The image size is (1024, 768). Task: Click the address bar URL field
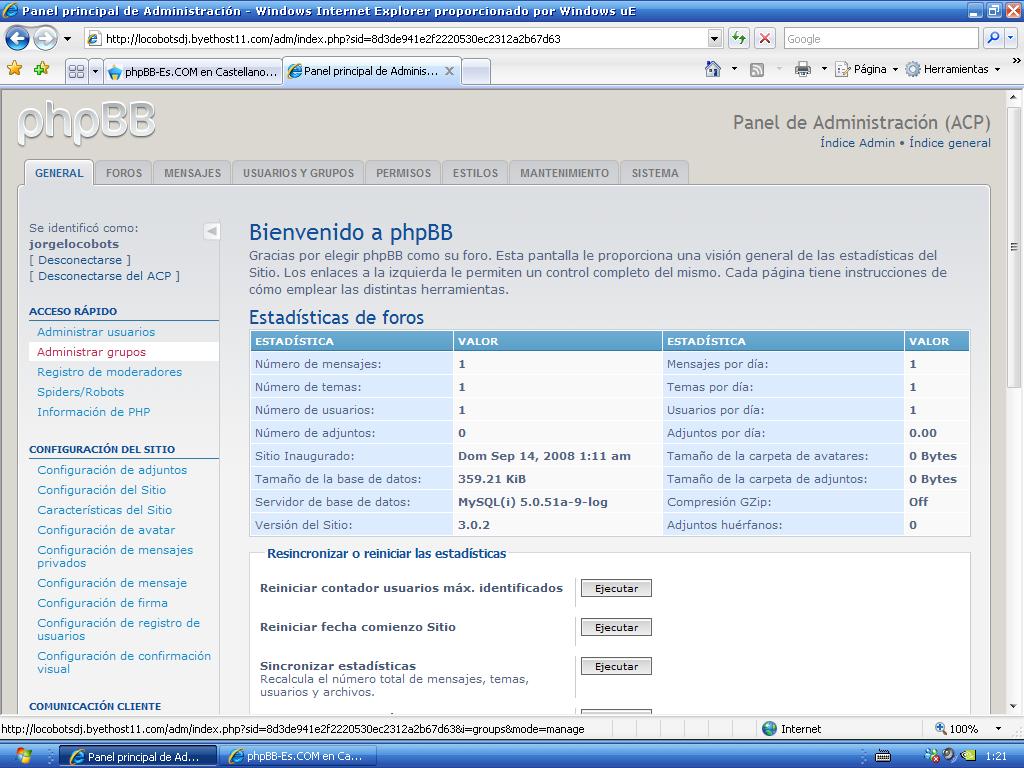[396, 39]
